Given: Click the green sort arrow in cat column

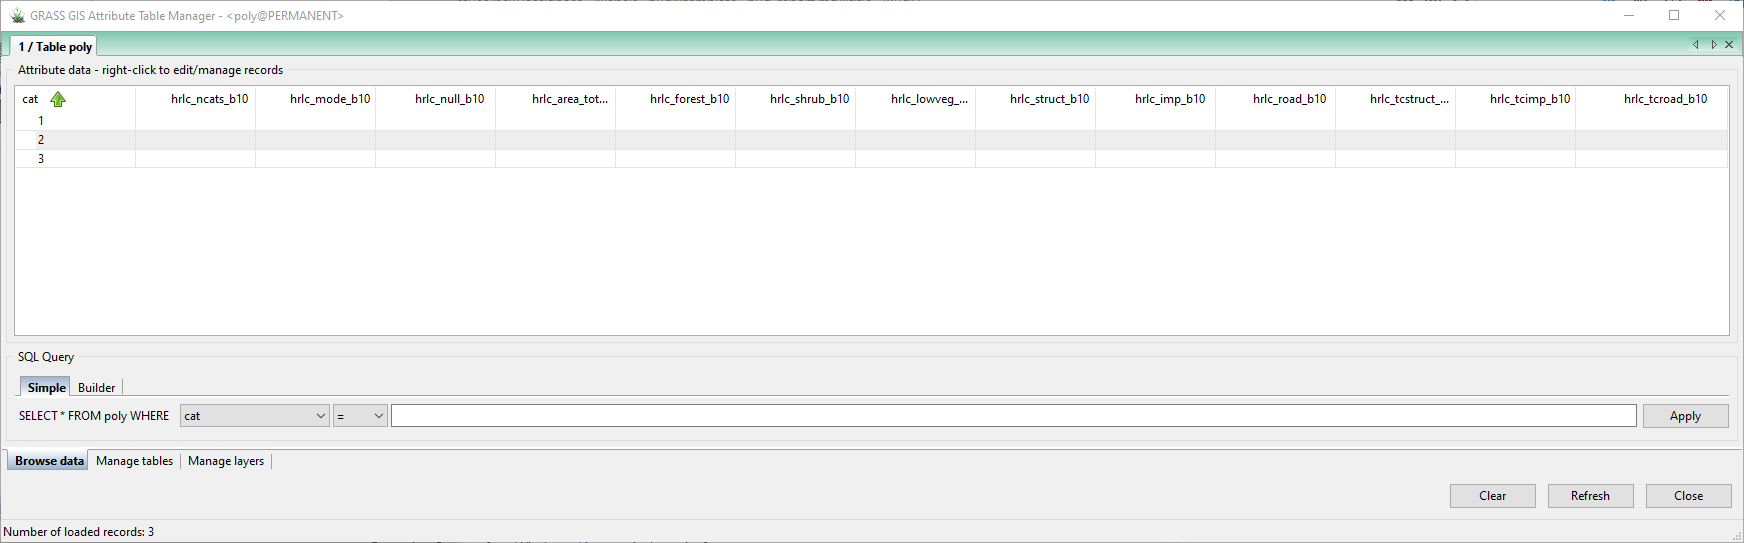Looking at the screenshot, I should click(58, 99).
